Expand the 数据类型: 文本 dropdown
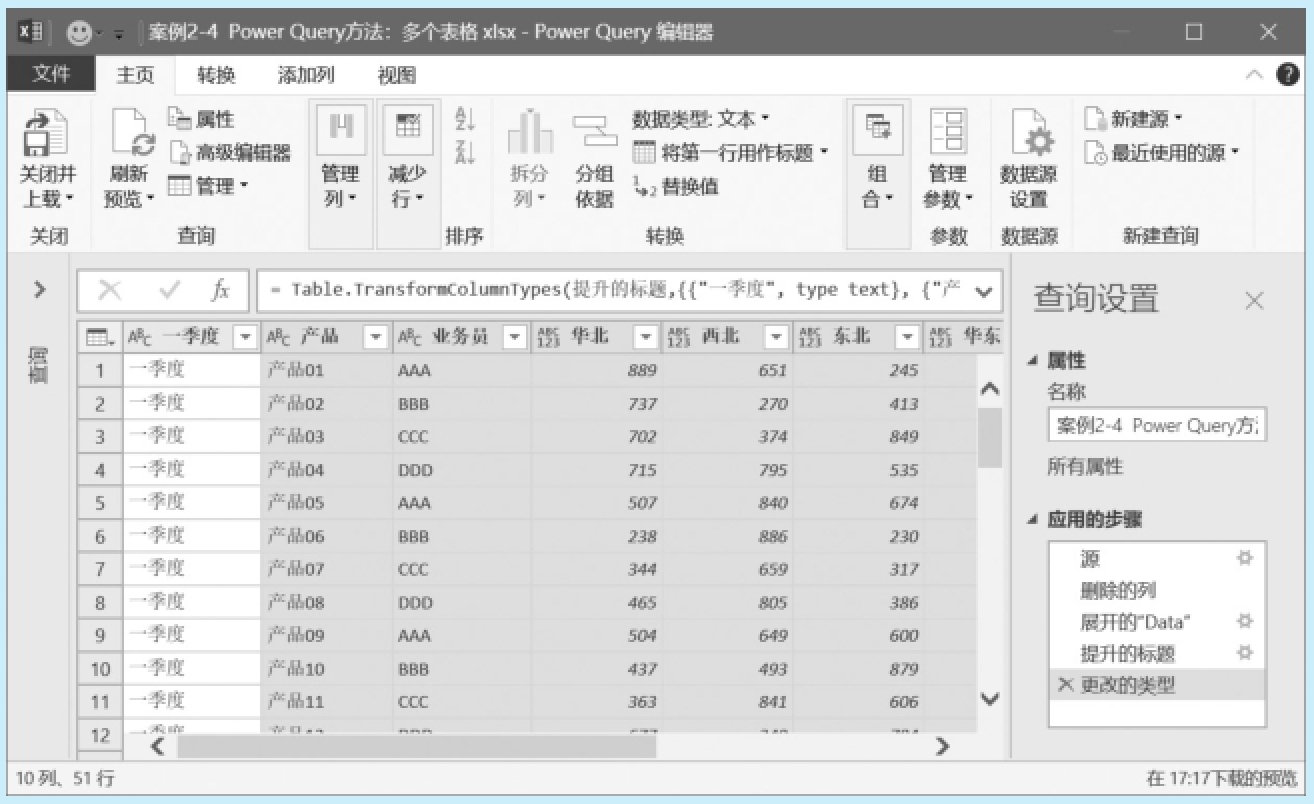This screenshot has width=1314, height=804. coord(701,120)
